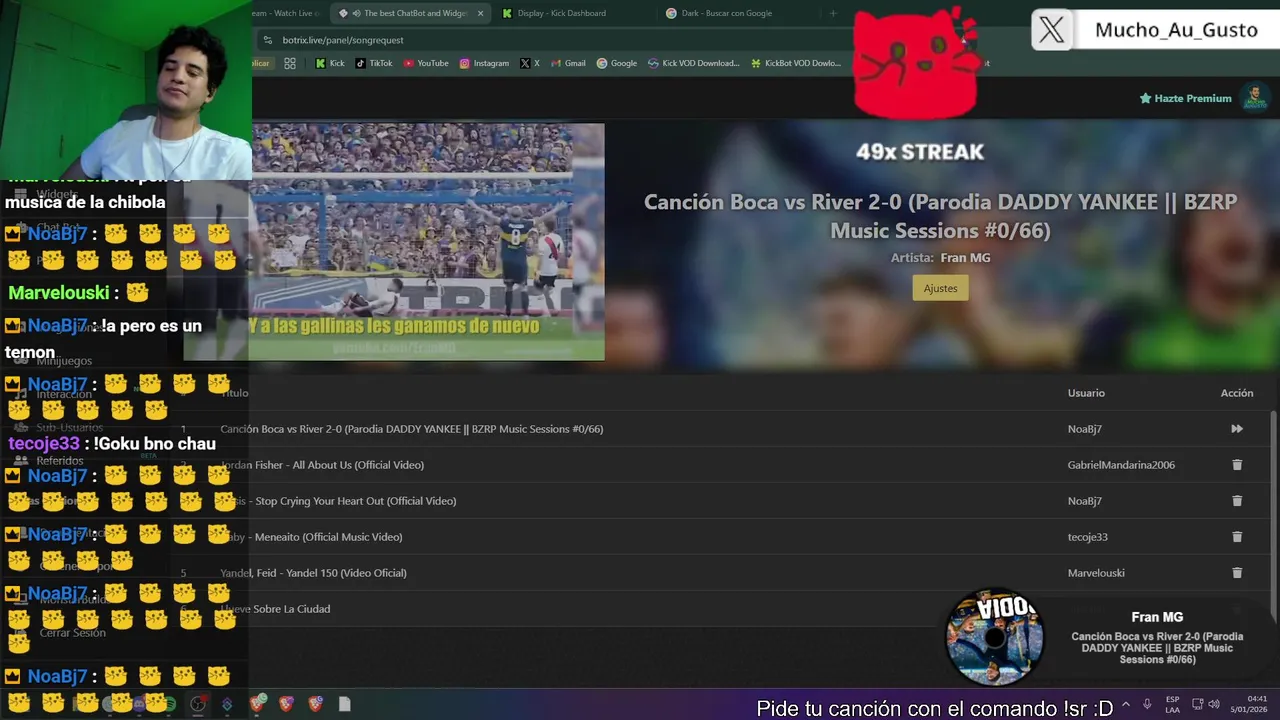Open Referidos in the sidebar

[x=60, y=461]
